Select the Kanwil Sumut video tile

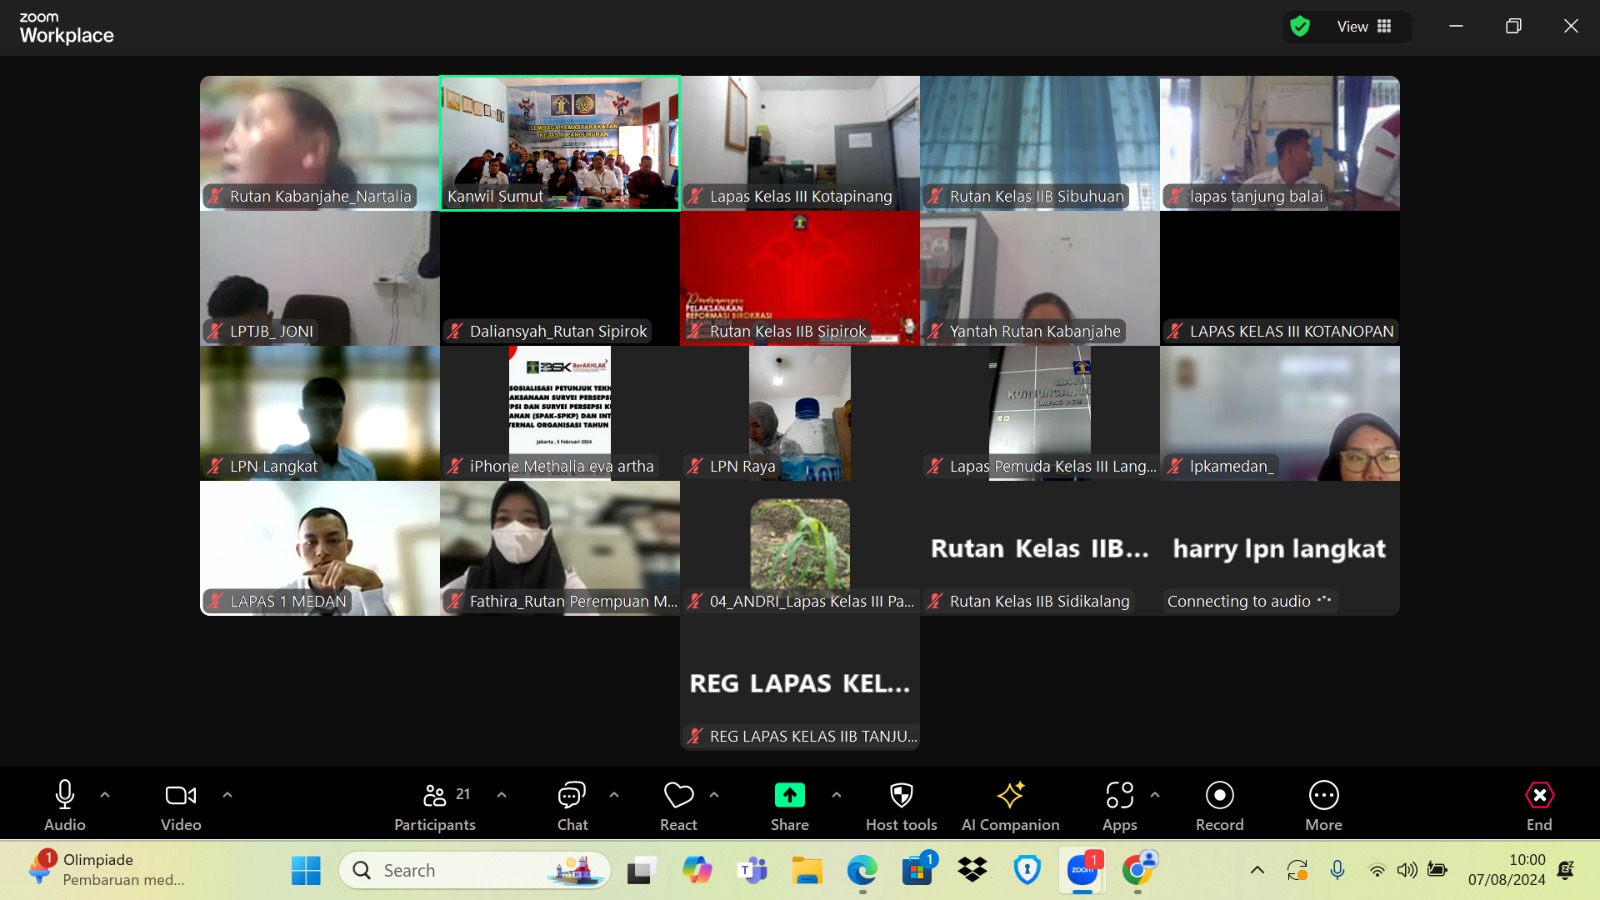click(x=560, y=143)
